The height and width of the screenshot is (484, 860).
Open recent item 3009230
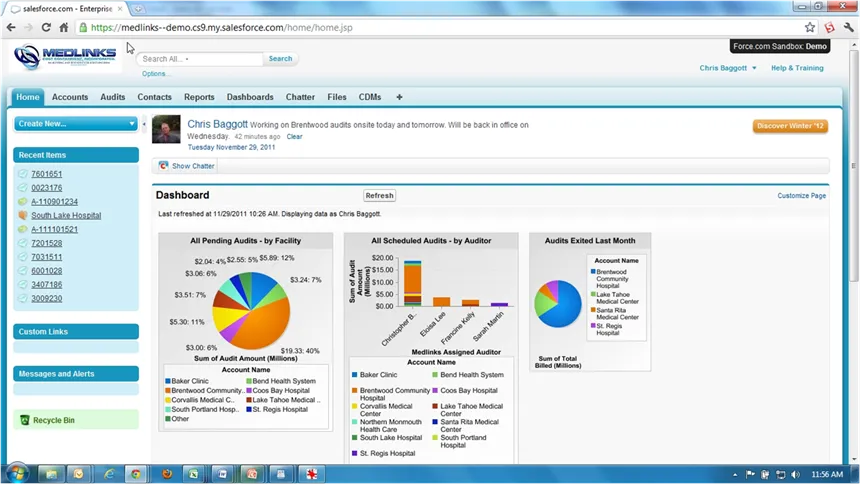click(47, 299)
